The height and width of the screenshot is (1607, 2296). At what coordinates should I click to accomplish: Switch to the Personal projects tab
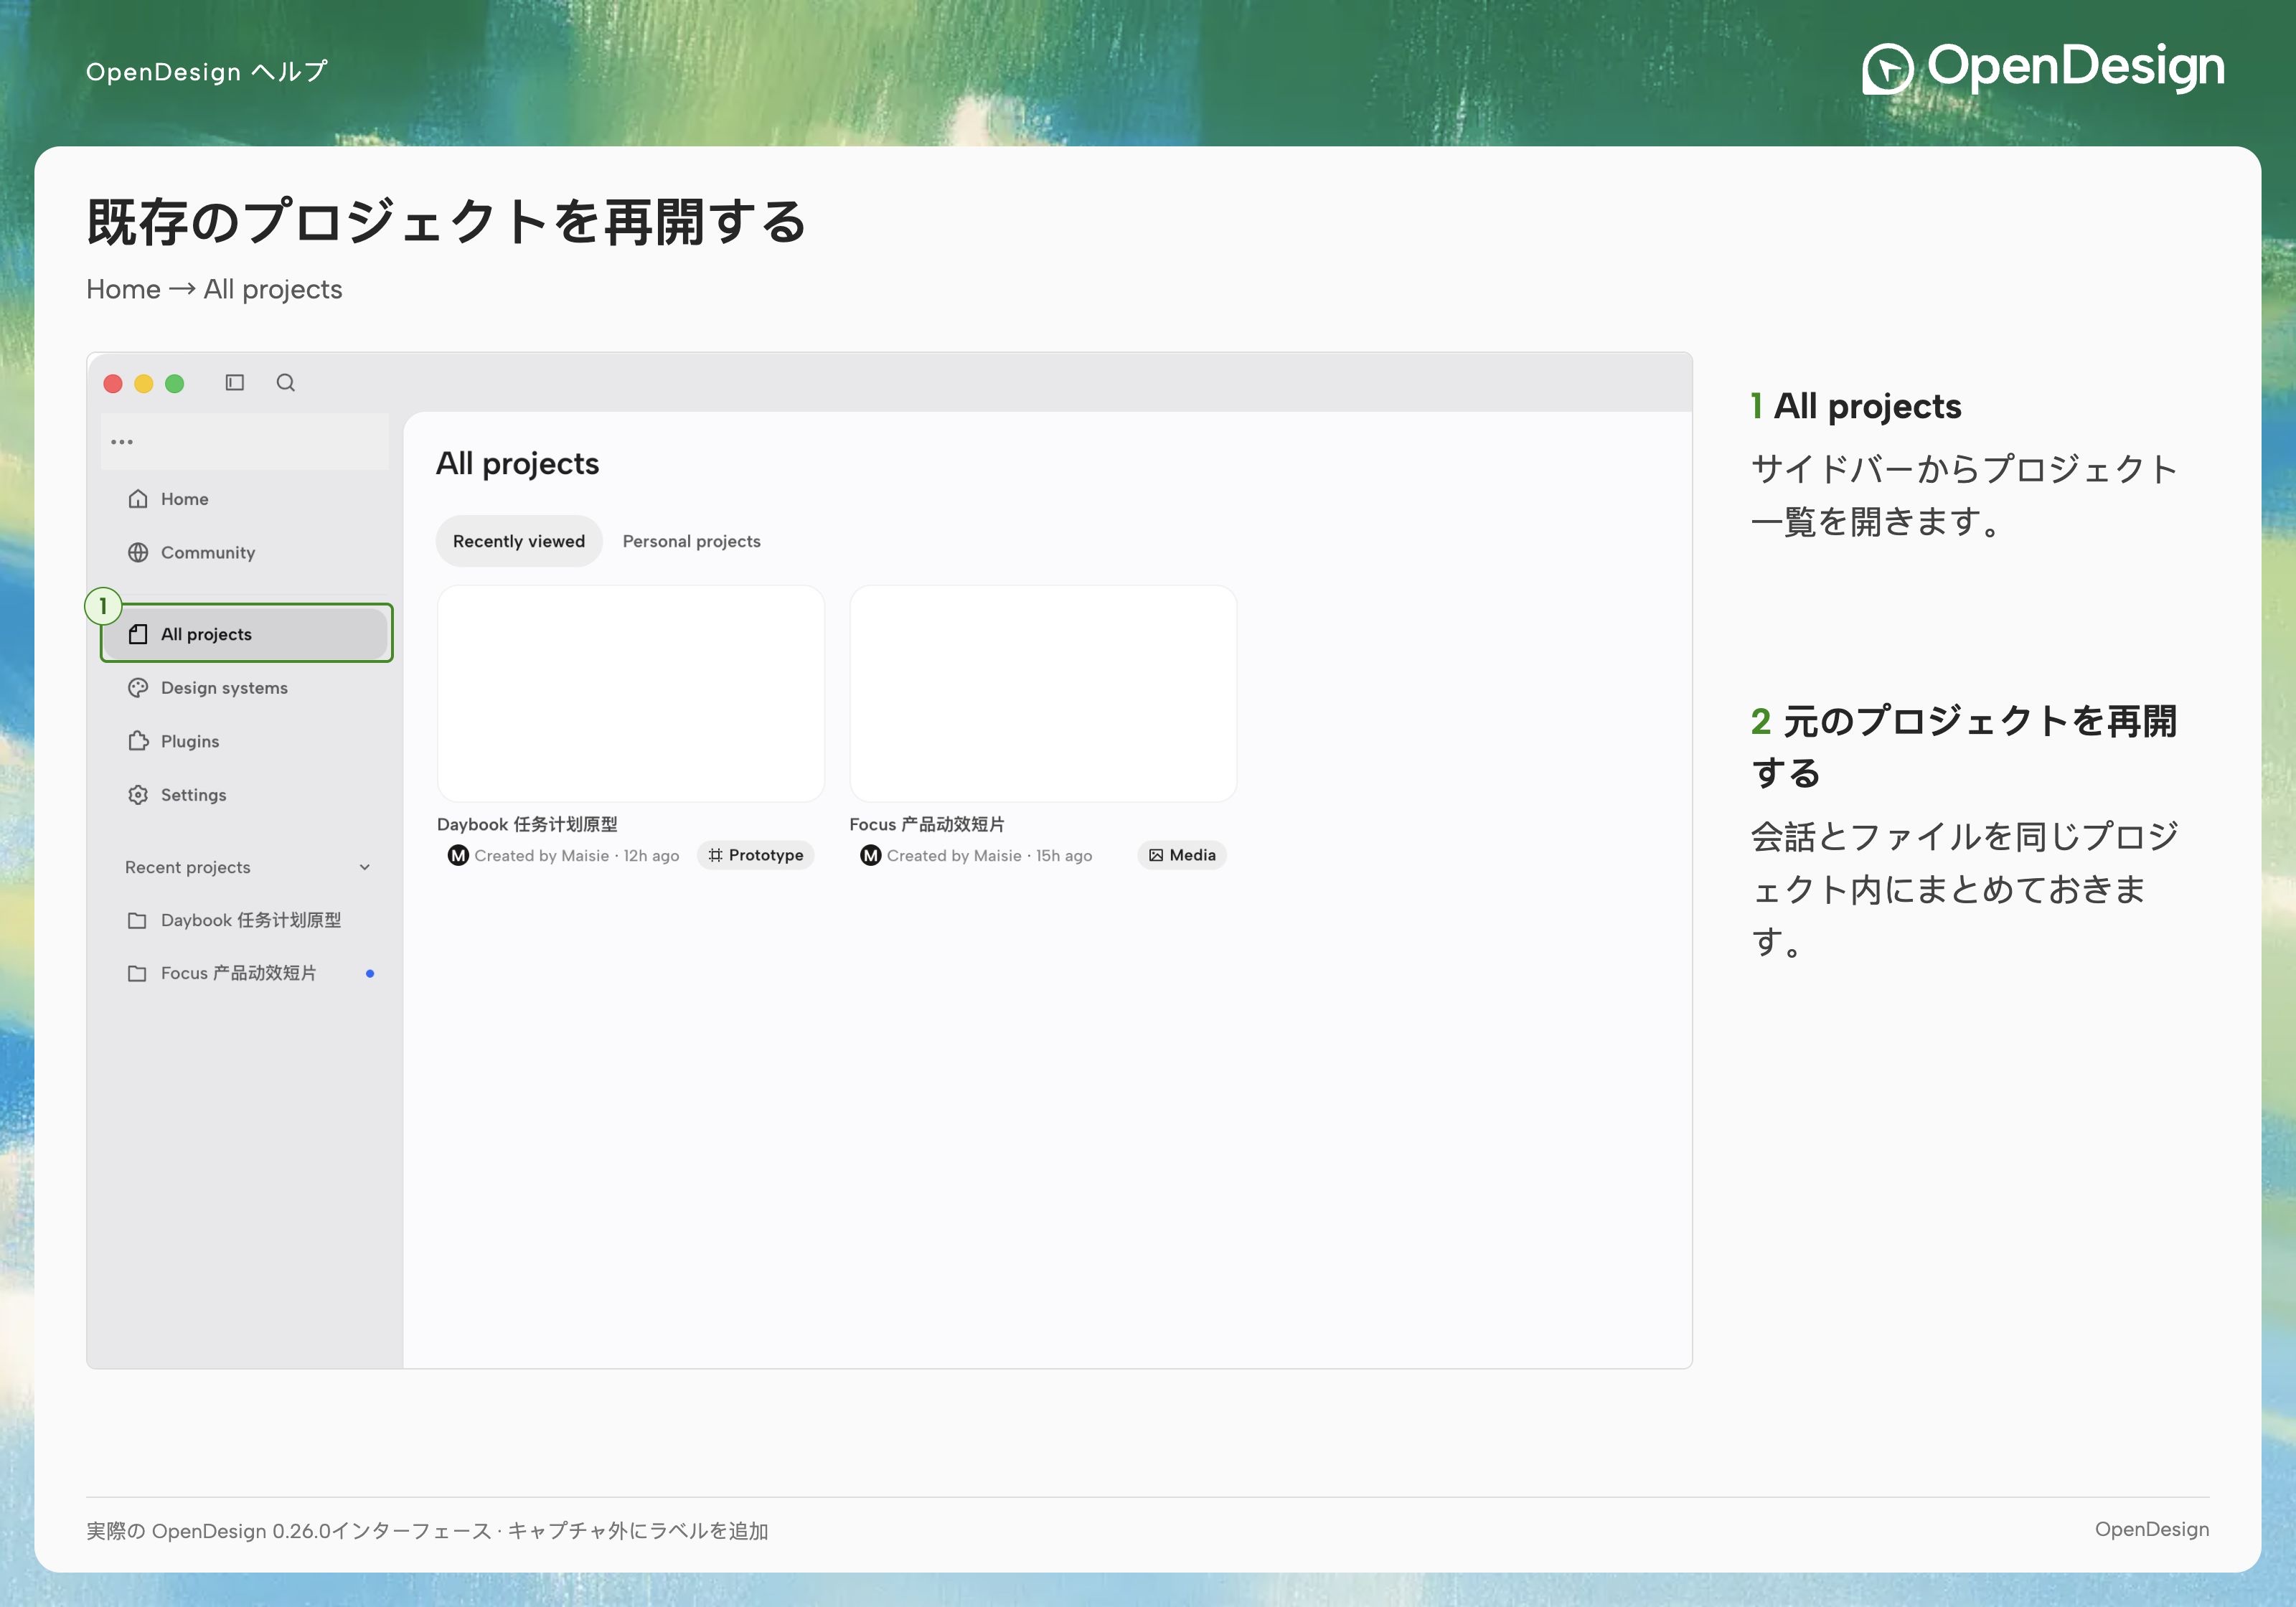pyautogui.click(x=692, y=541)
